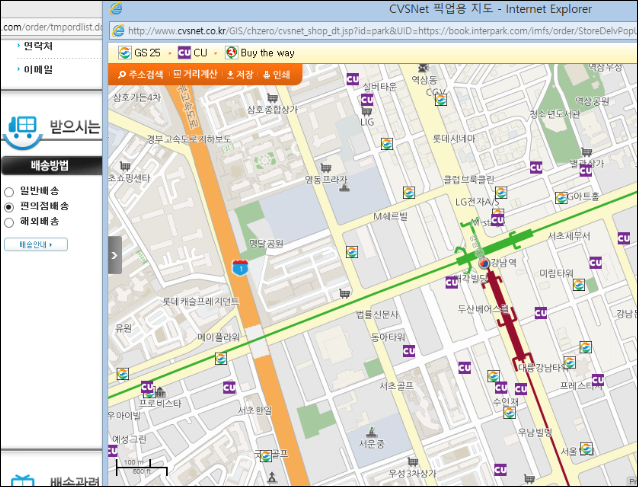Click GS25 marker right of 명달공원

(352, 252)
